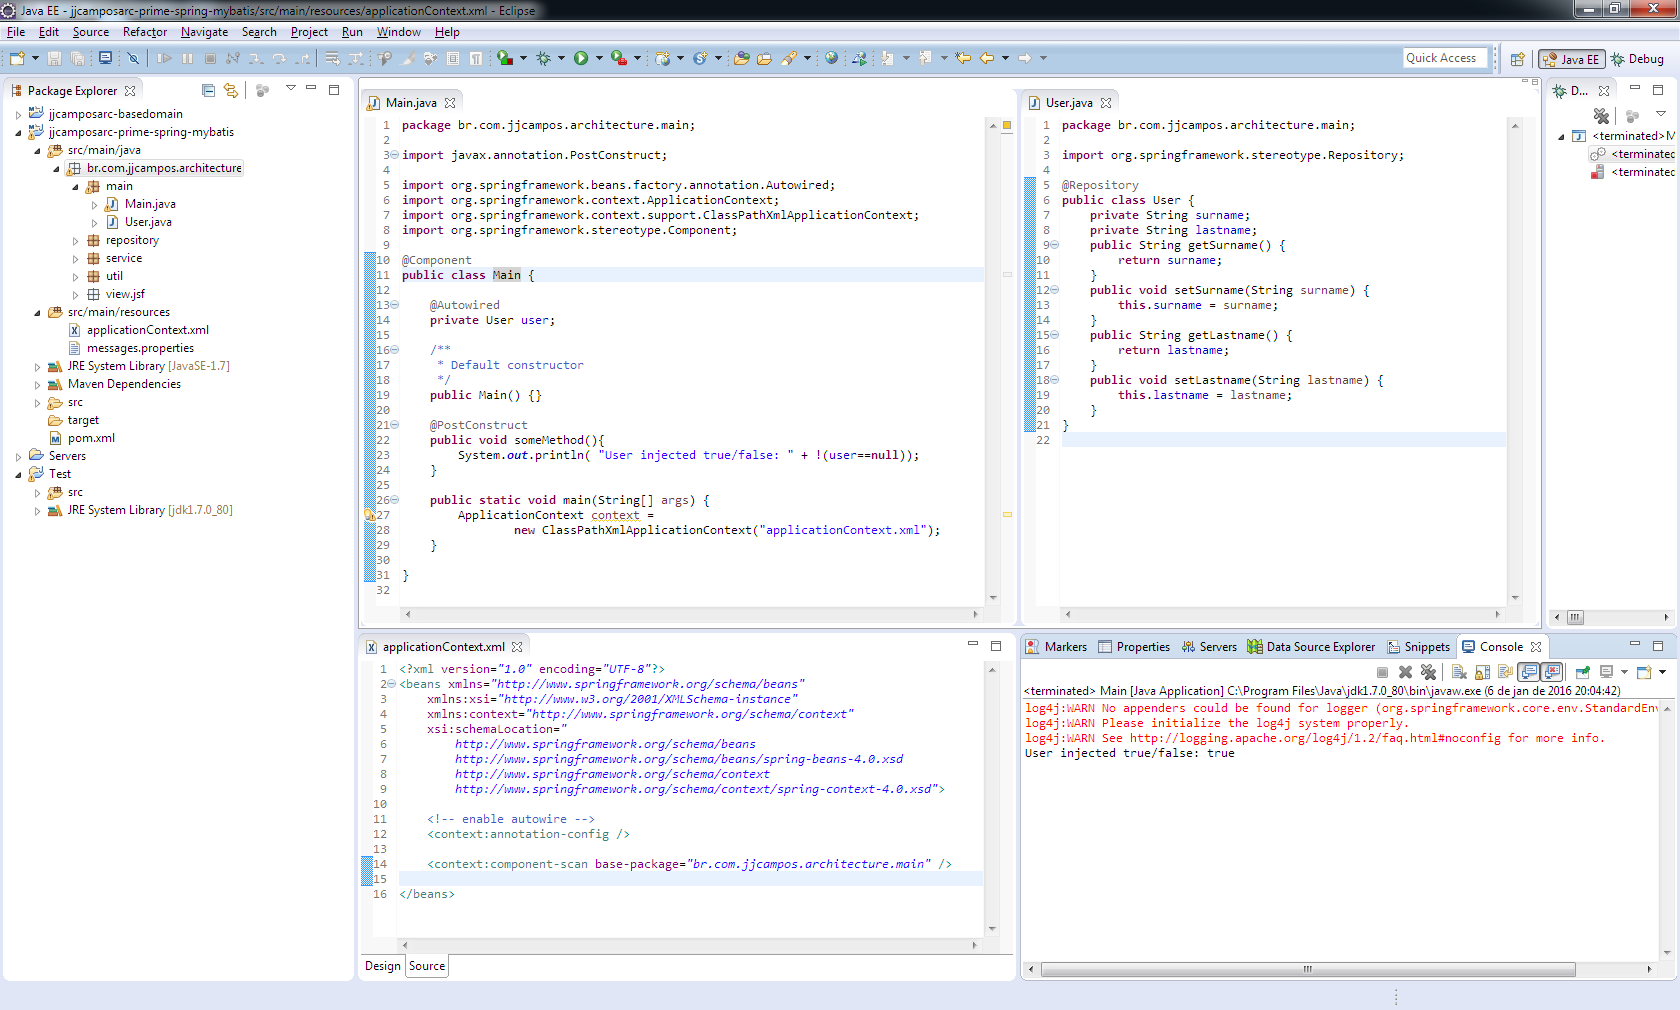Open the Refactor menu

point(145,32)
